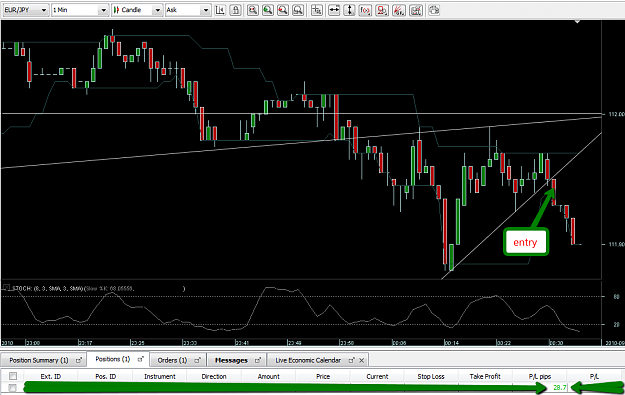Image resolution: width=625 pixels, height=395 pixels.
Task: Open the Candle chart type dropdown
Action: tap(137, 10)
